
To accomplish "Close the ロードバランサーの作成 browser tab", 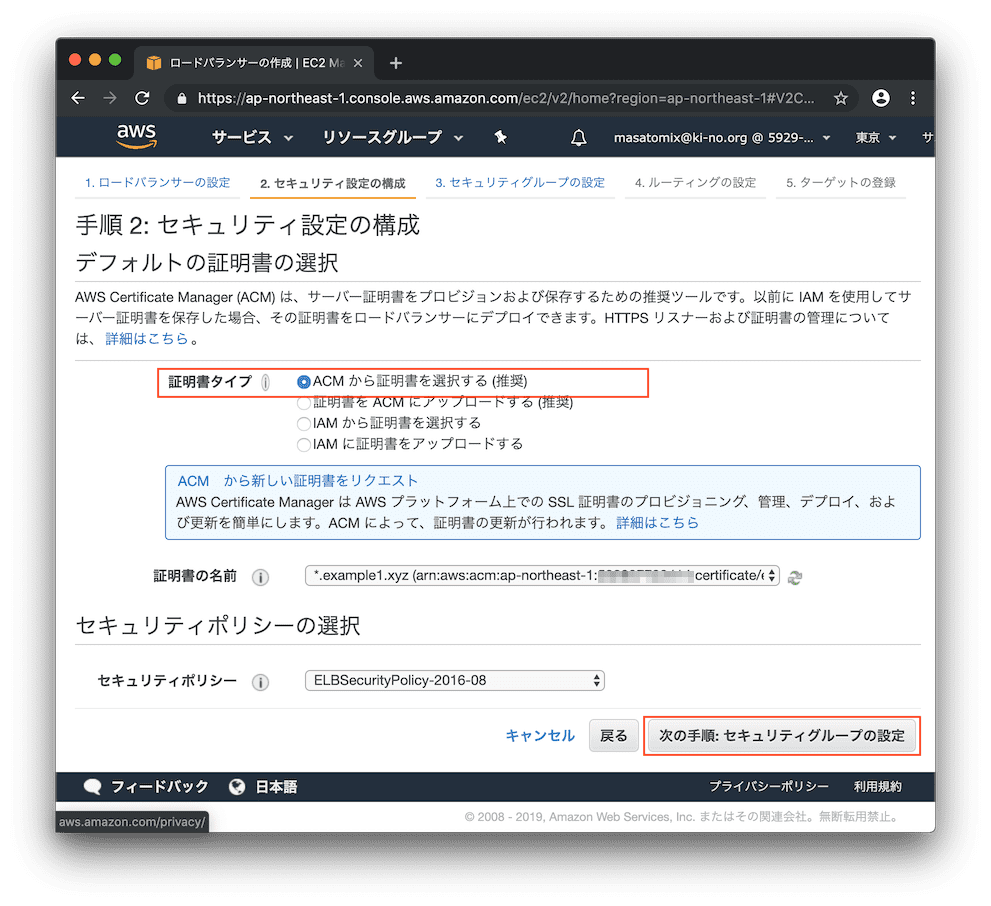I will (358, 63).
